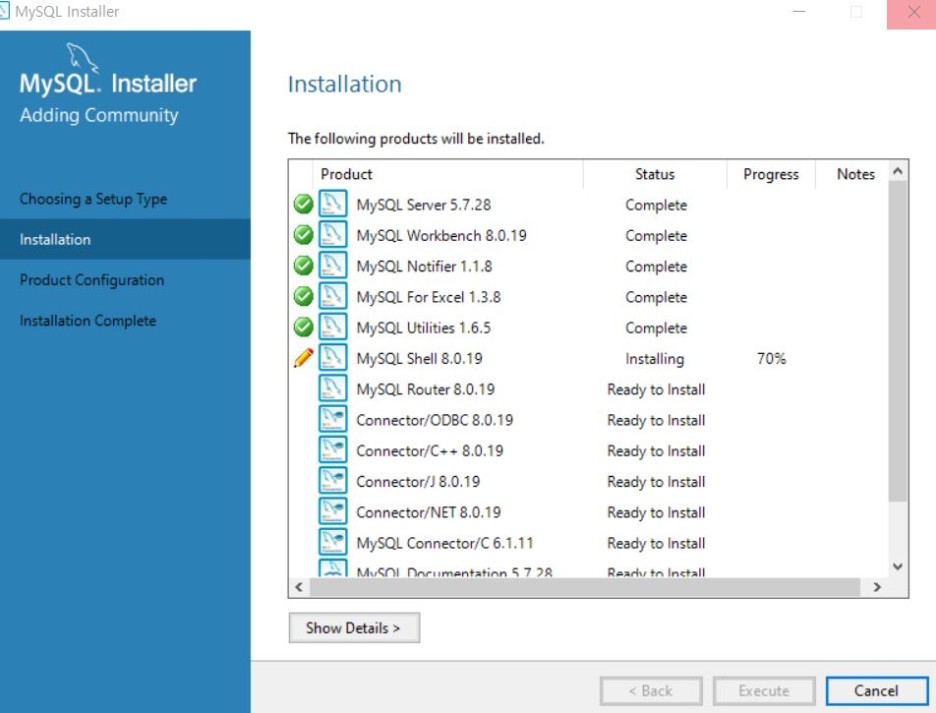Click the scroll down arrow of product list
Screen dimensions: 936x713
pos(897,566)
